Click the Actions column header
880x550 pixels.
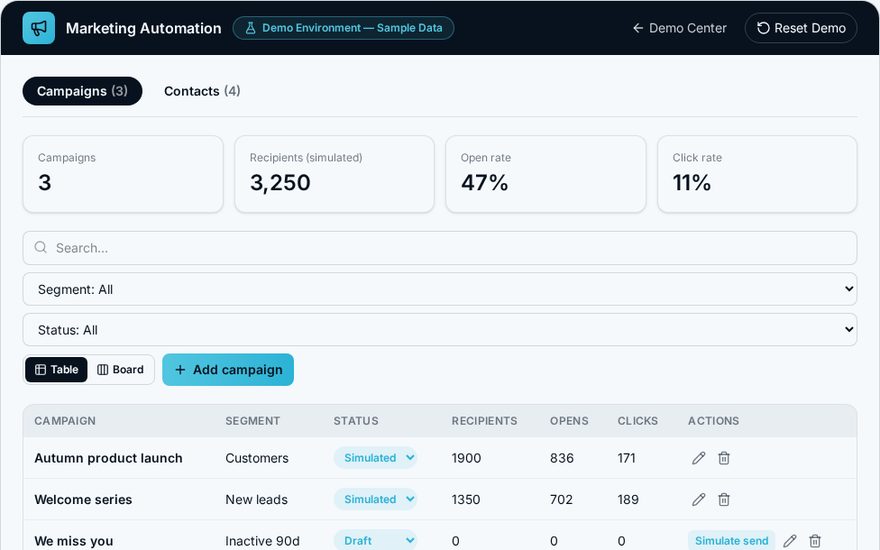click(713, 421)
